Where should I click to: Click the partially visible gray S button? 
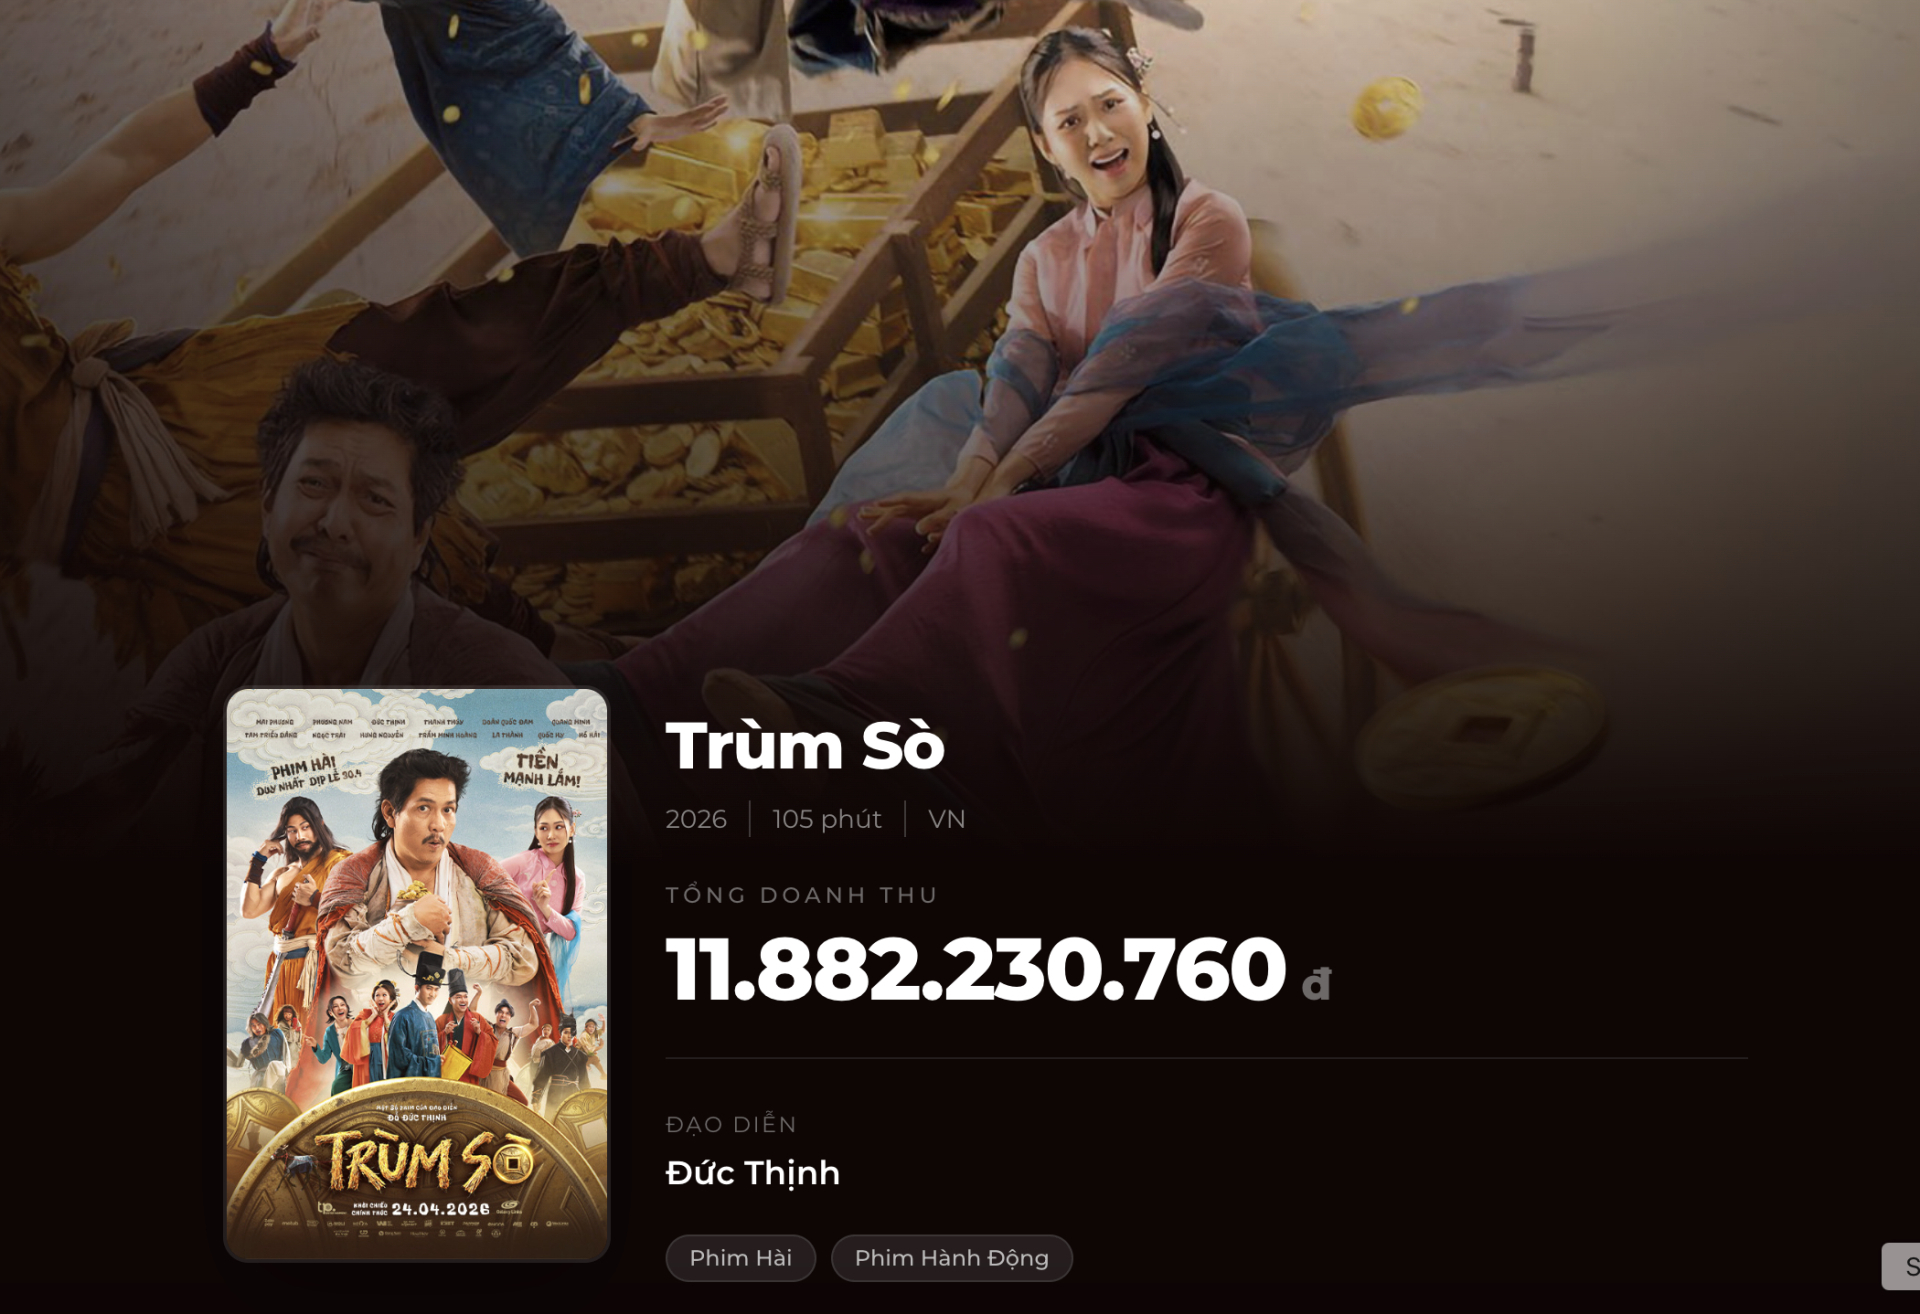click(1901, 1267)
